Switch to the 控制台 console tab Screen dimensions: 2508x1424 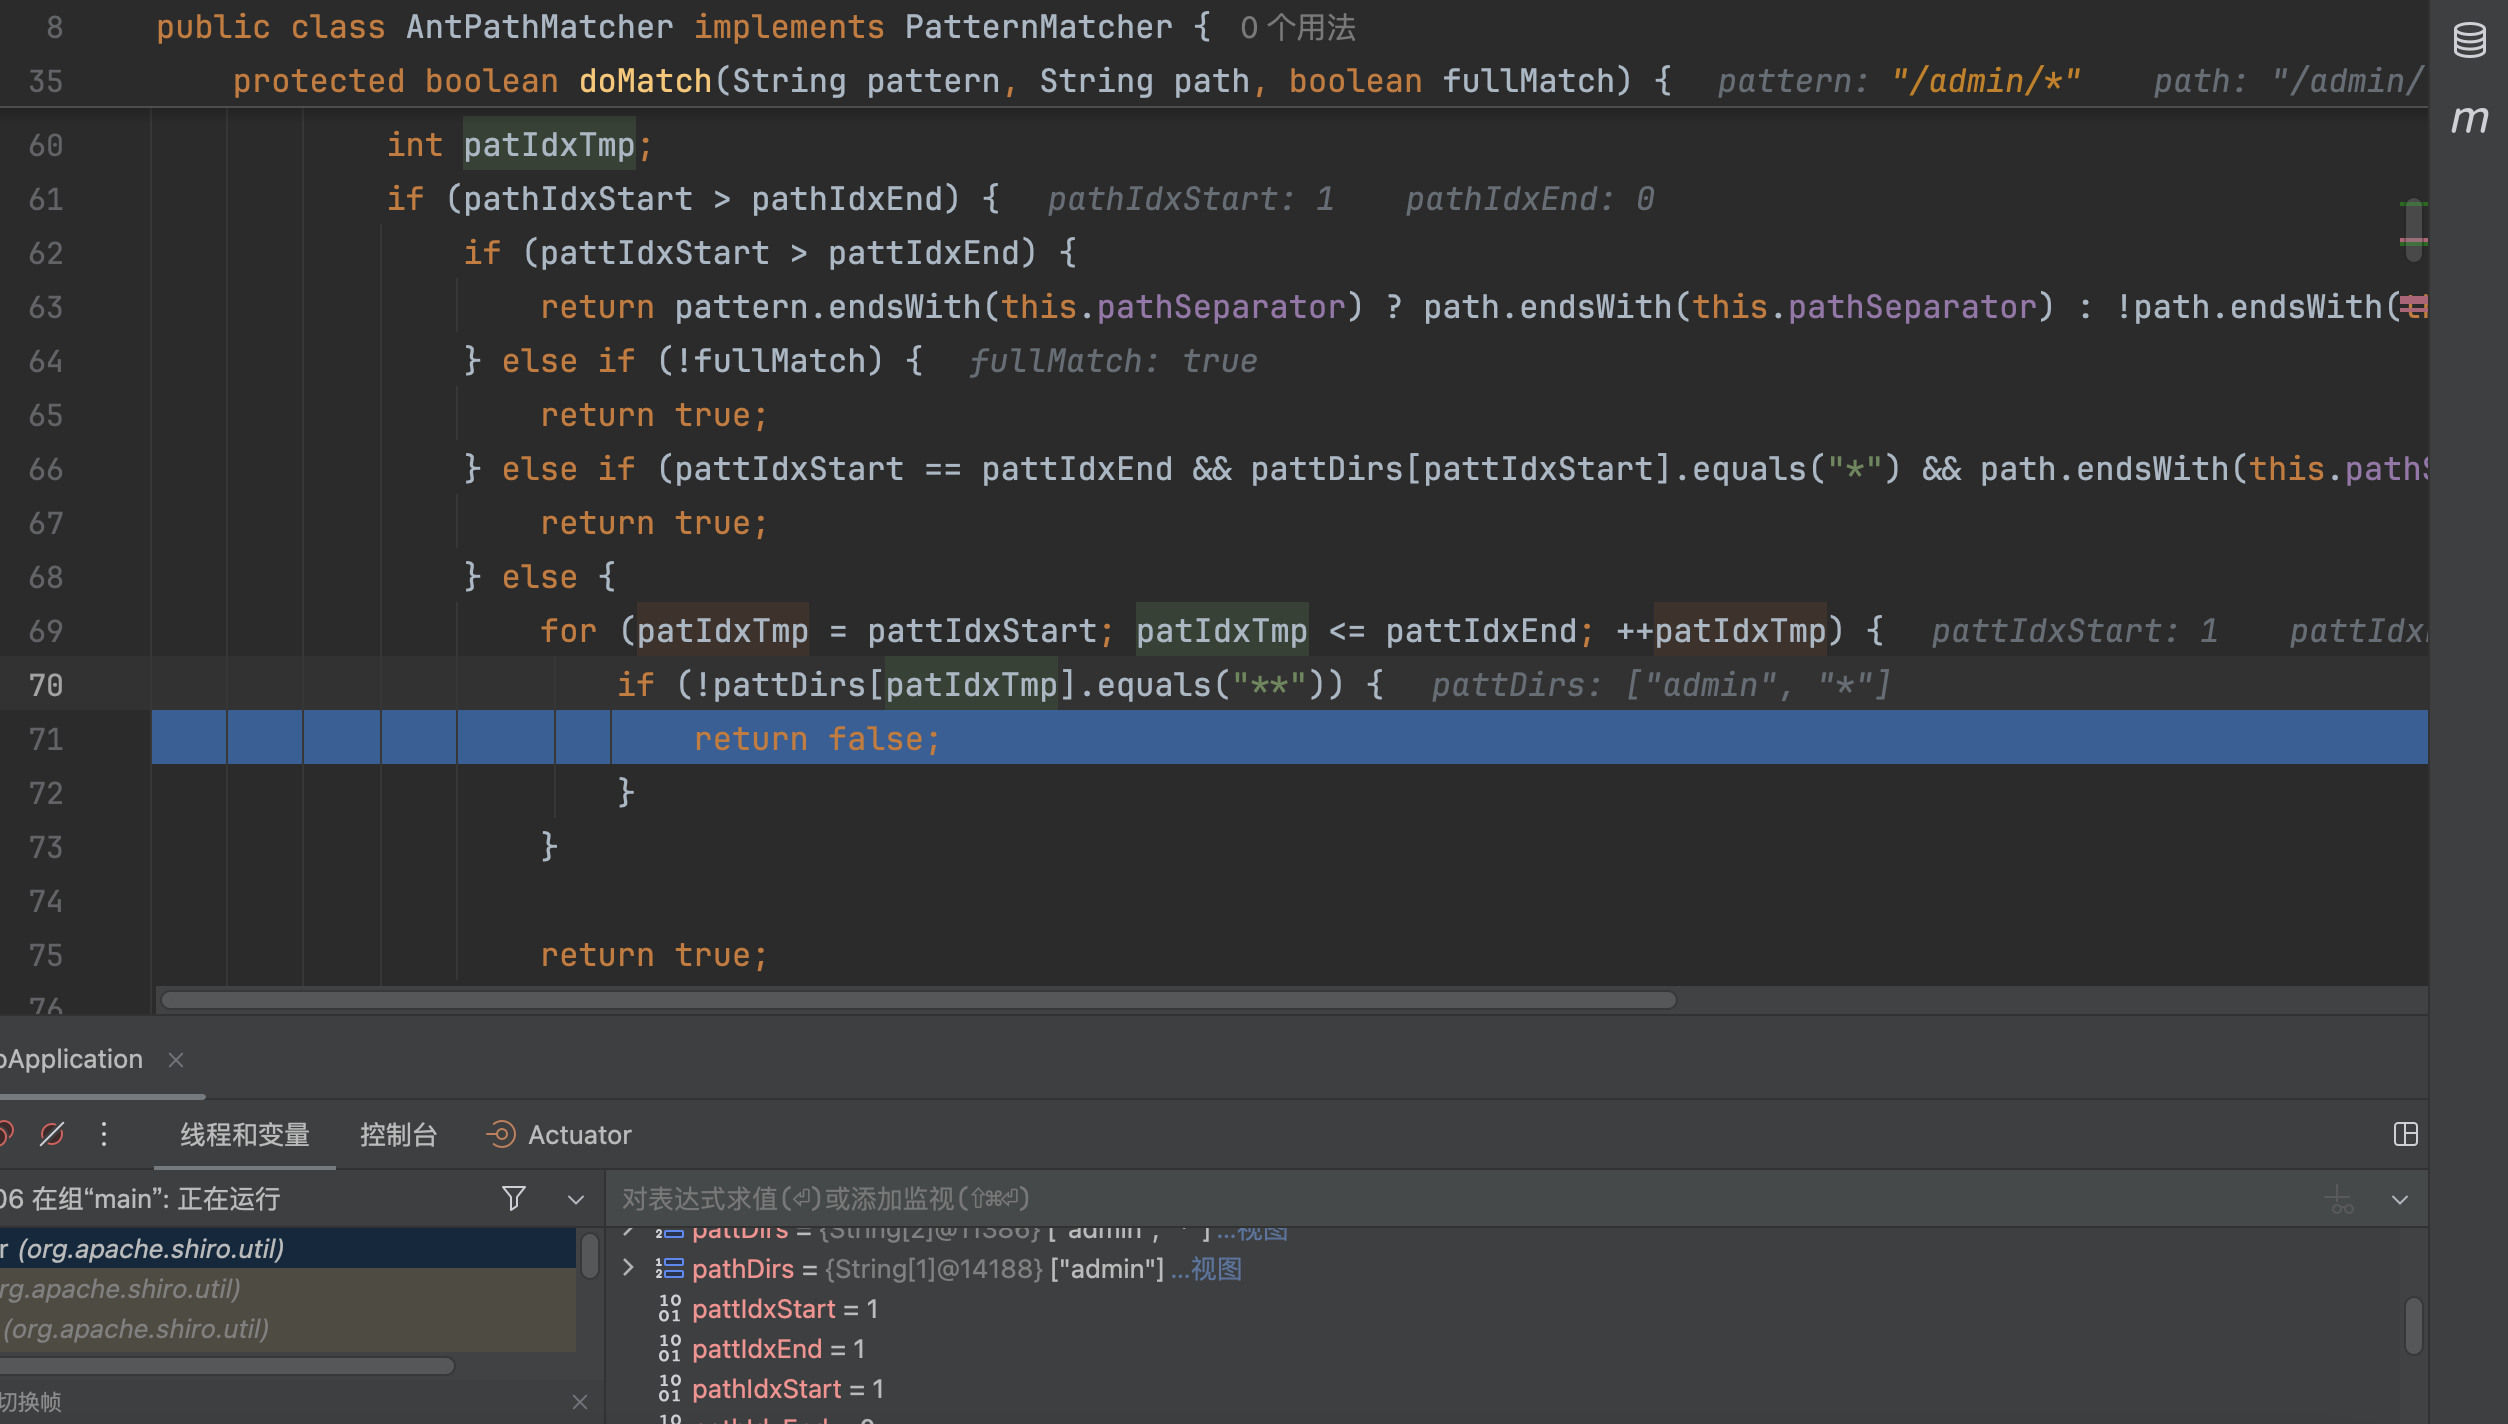click(x=398, y=1135)
